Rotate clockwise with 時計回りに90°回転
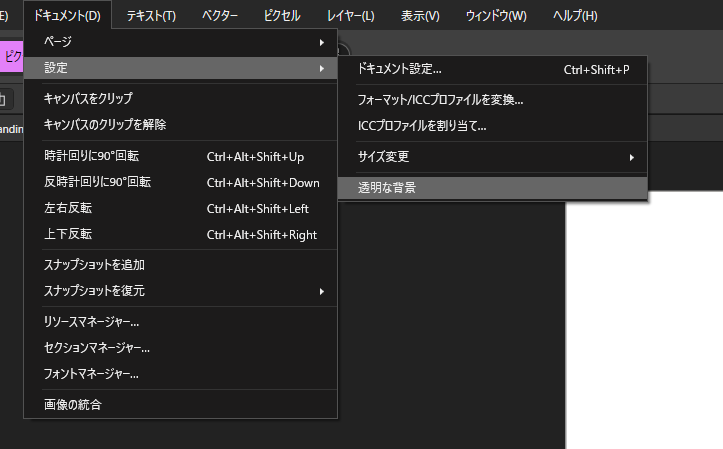The width and height of the screenshot is (723, 449). click(91, 156)
